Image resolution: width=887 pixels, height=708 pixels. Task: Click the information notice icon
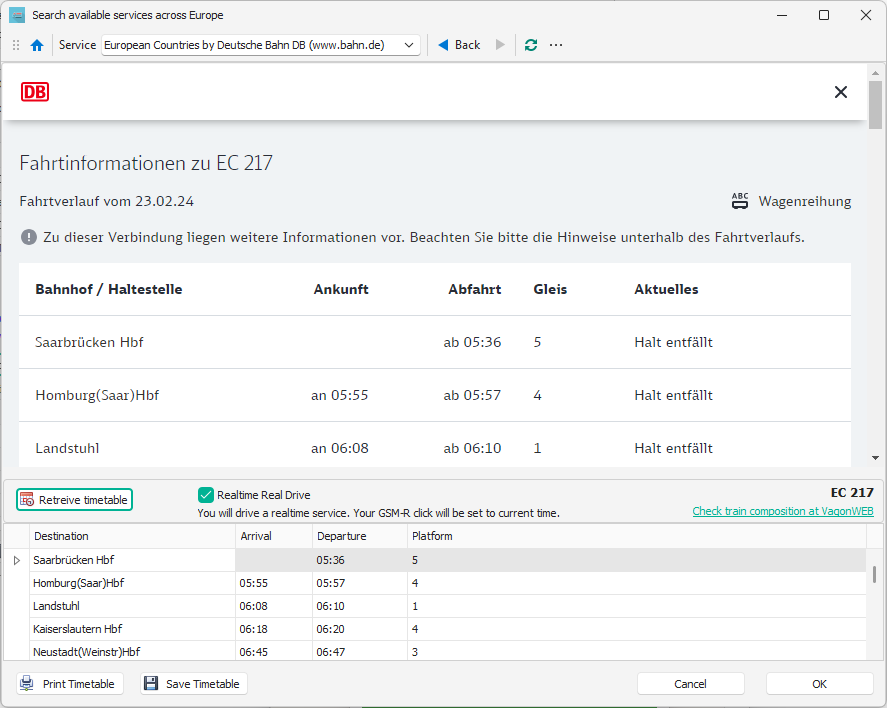coord(28,237)
